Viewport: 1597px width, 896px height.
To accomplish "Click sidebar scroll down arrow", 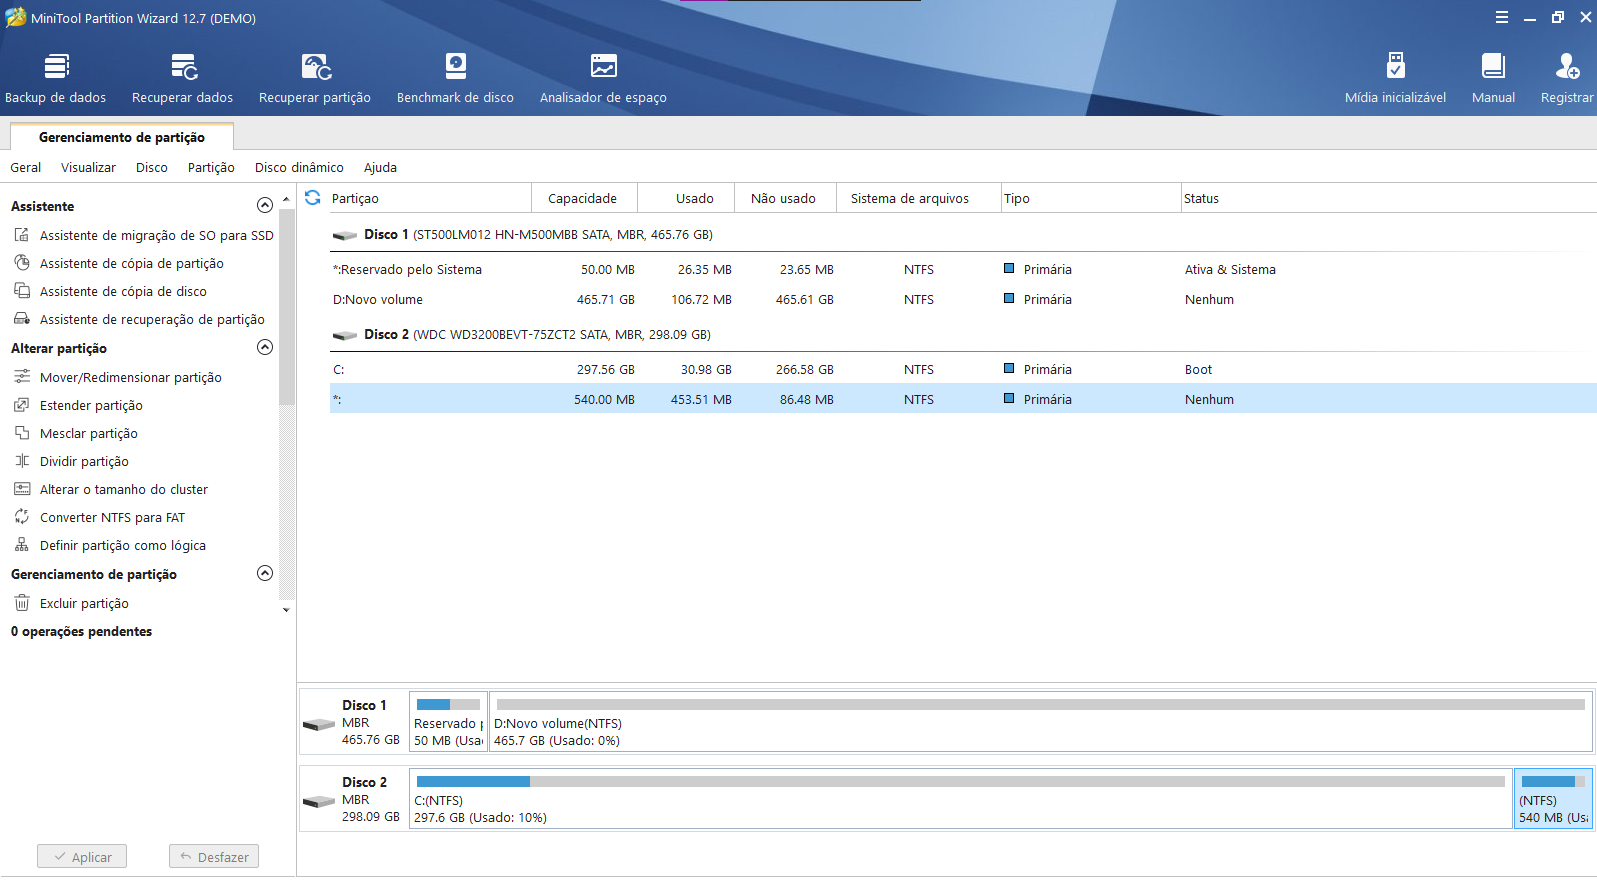I will [286, 609].
